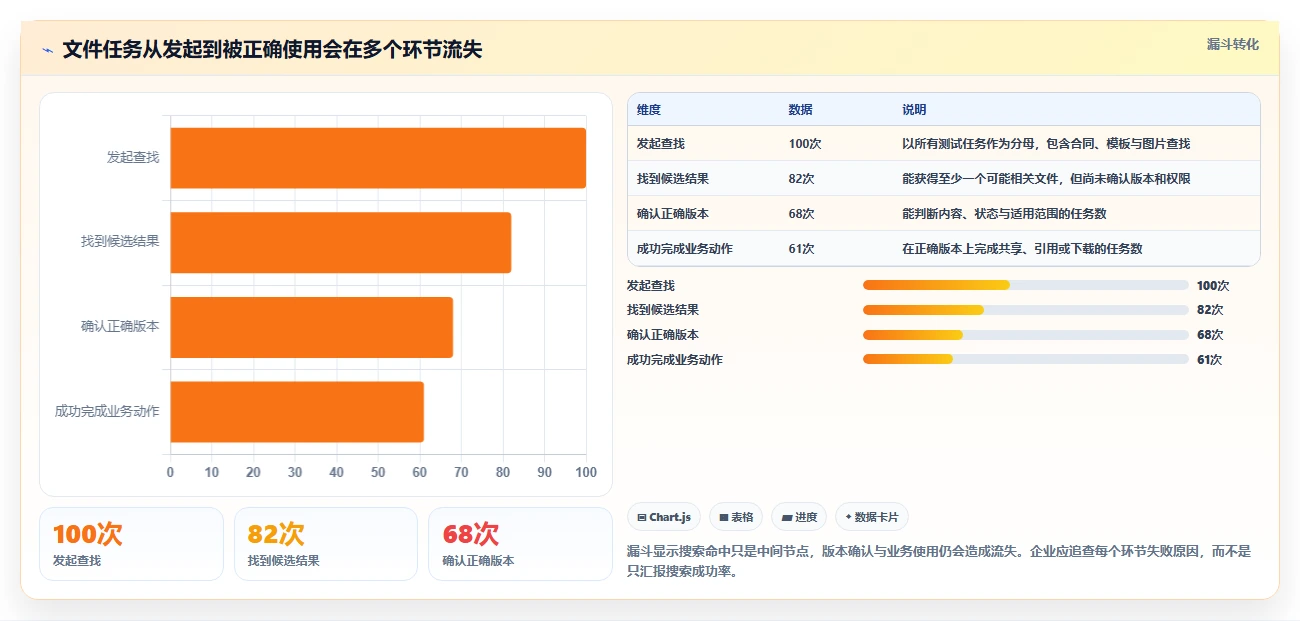Click the 找到候选结果 progress bar
This screenshot has height=621, width=1300.
coord(1026,310)
